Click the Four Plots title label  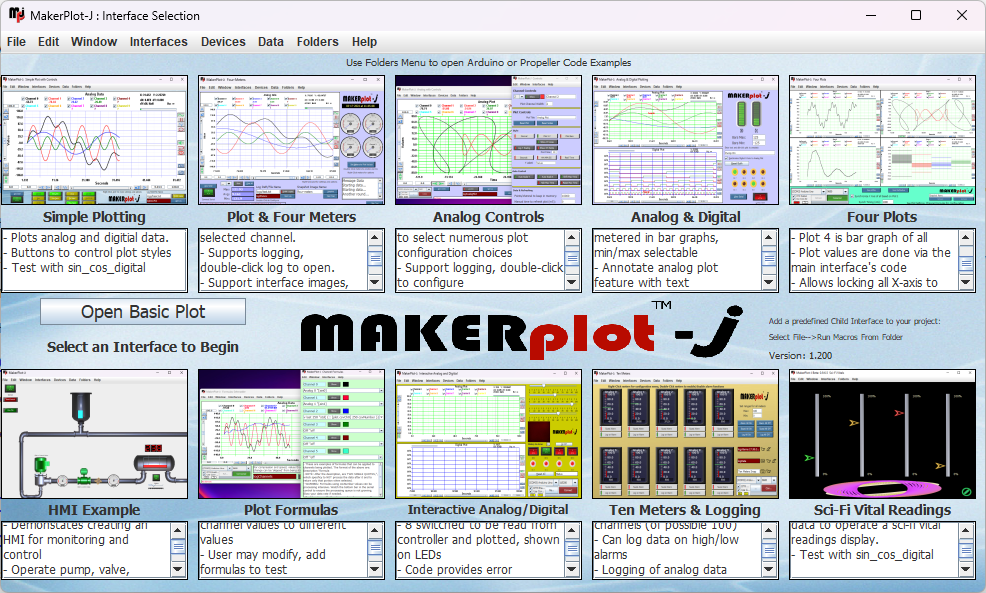882,217
